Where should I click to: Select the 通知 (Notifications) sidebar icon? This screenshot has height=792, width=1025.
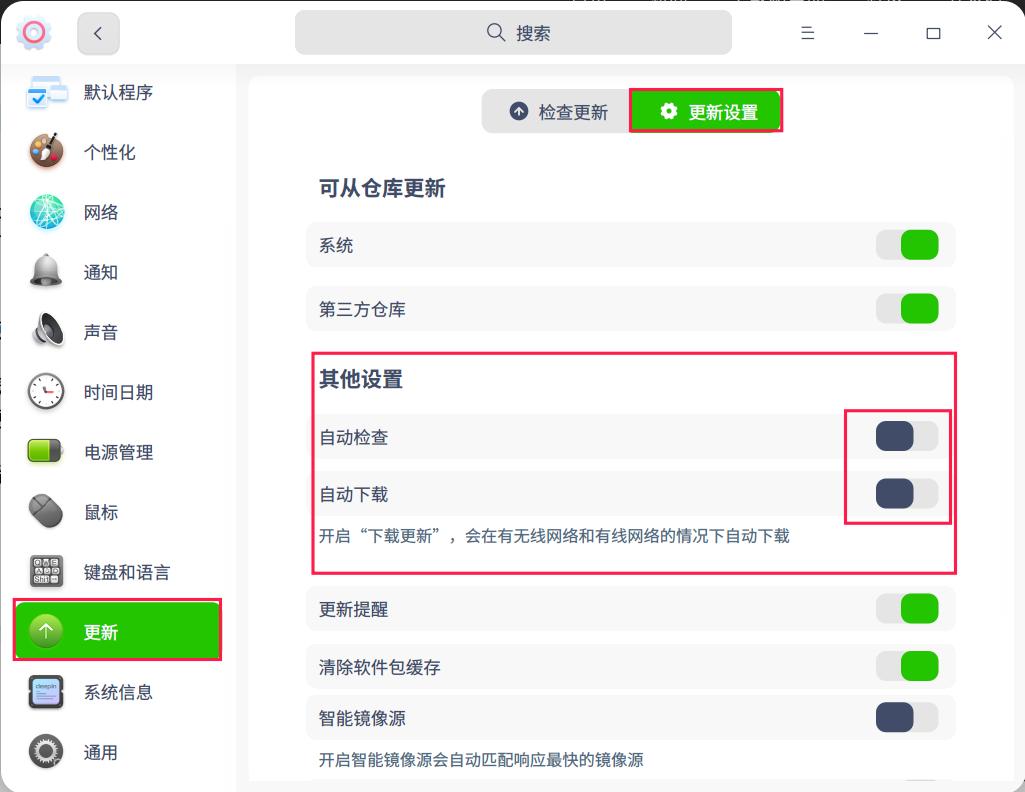click(x=46, y=272)
